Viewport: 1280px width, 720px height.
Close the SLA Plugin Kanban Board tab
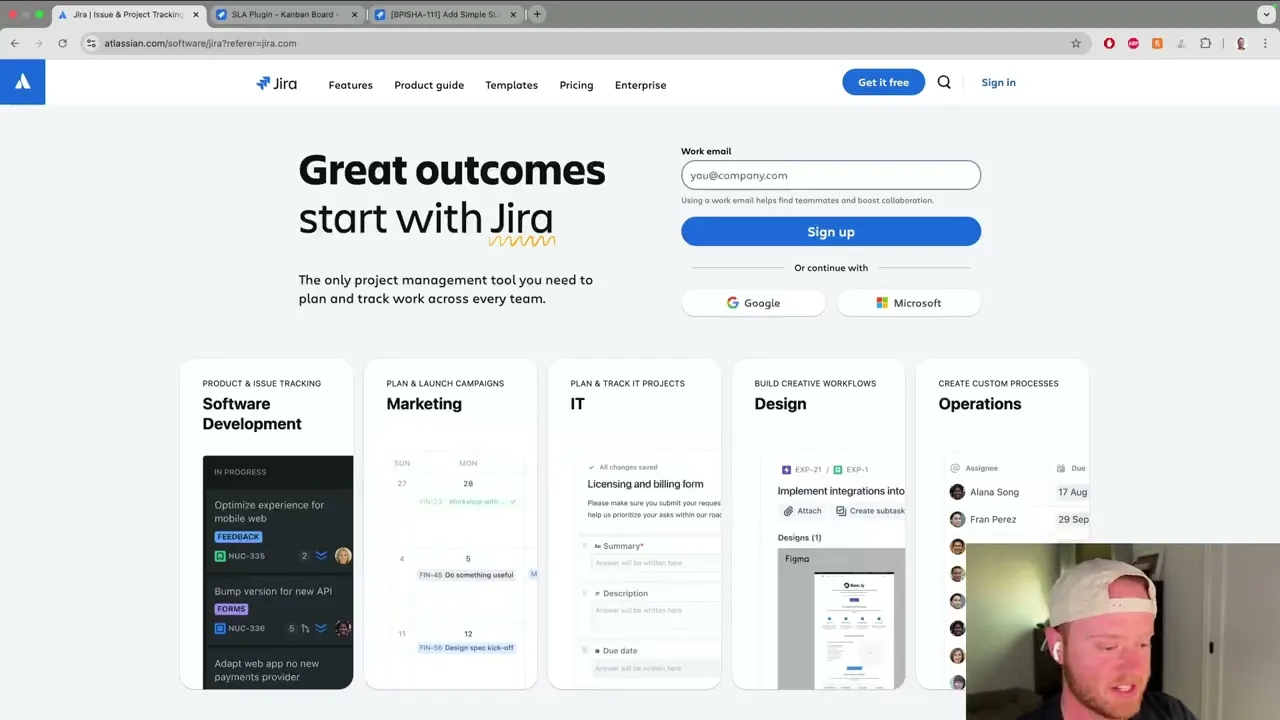(355, 14)
